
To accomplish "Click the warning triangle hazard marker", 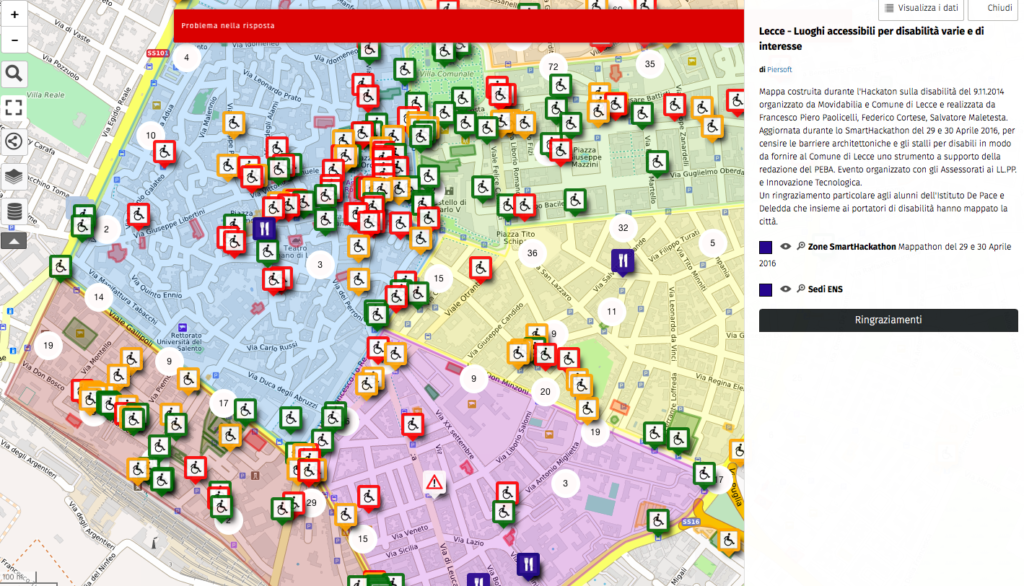I will click(x=434, y=483).
